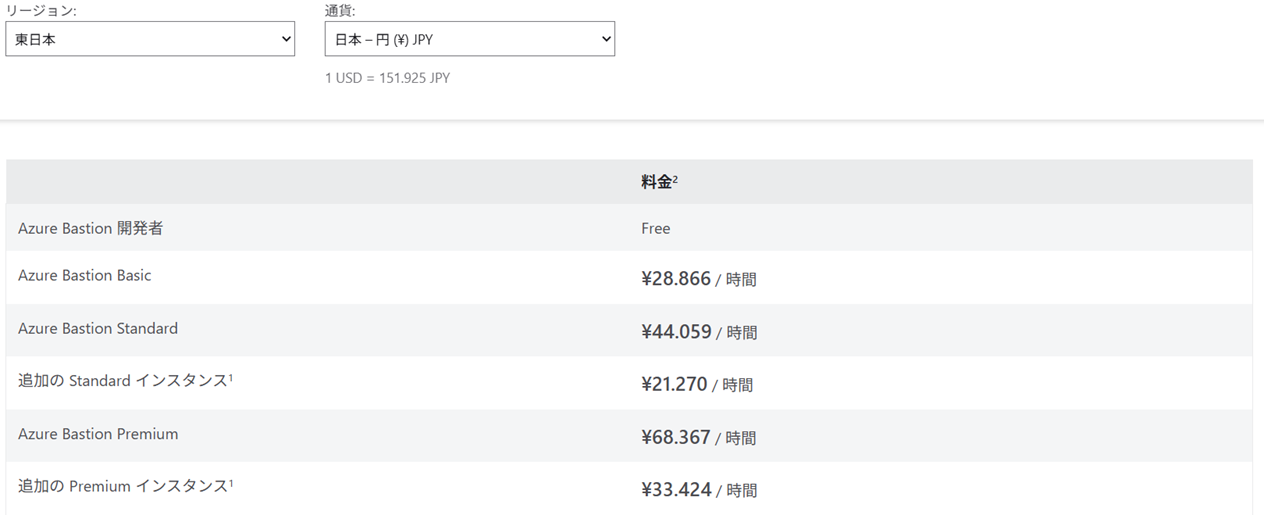
Task: Click footnote 2 beside 料金 header
Action: click(676, 178)
